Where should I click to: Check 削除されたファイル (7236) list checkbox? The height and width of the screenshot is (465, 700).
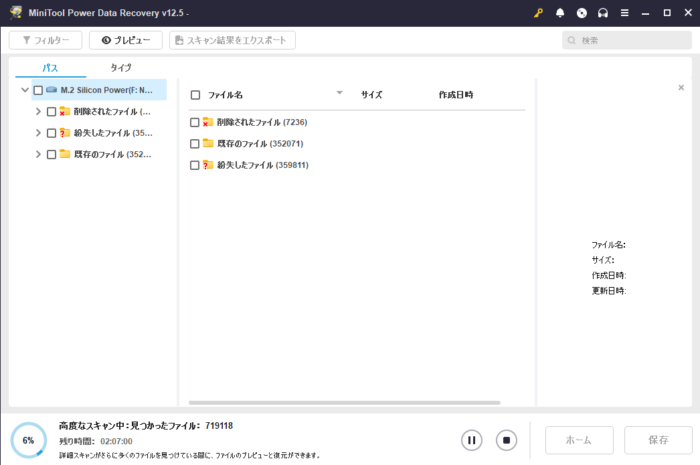click(x=195, y=122)
